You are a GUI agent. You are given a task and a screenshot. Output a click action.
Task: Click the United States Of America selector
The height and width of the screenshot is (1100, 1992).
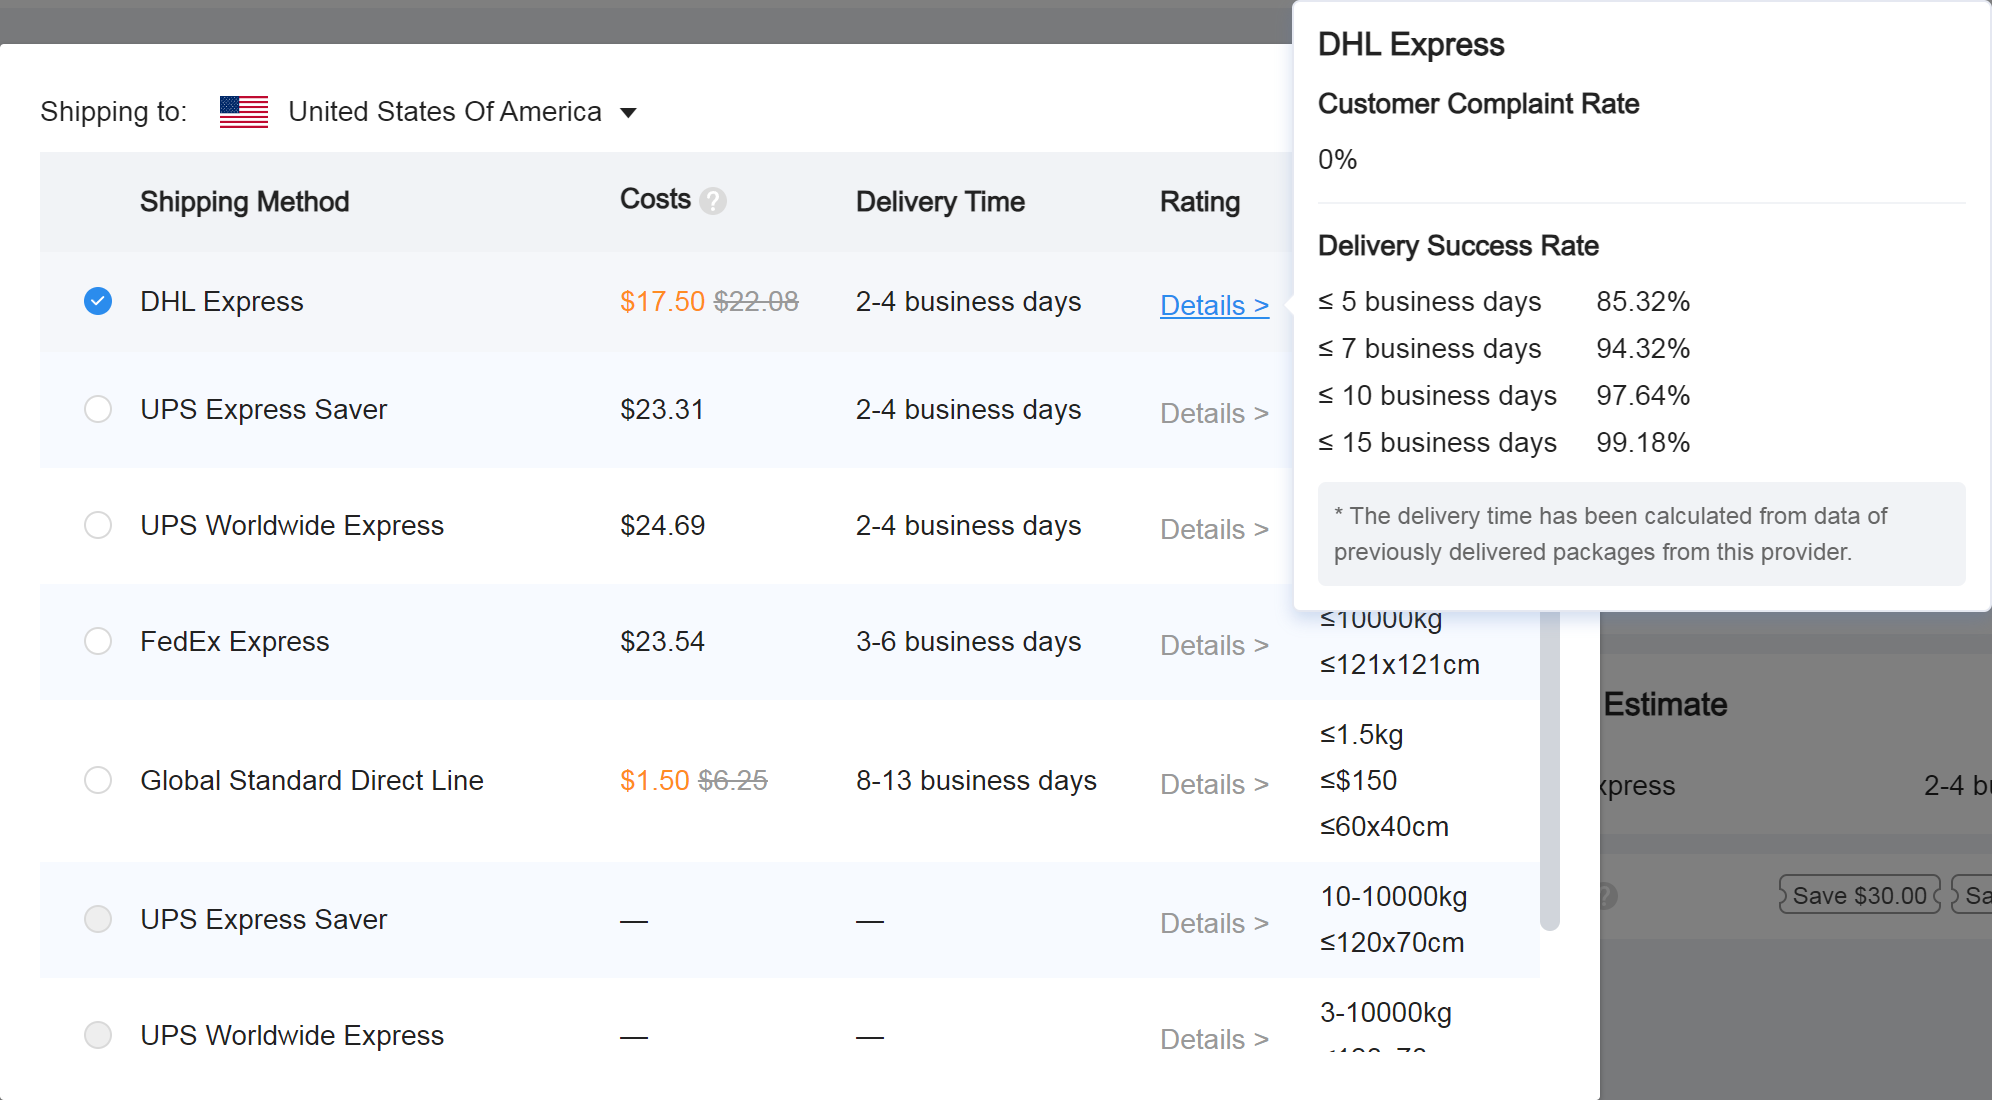coord(444,112)
